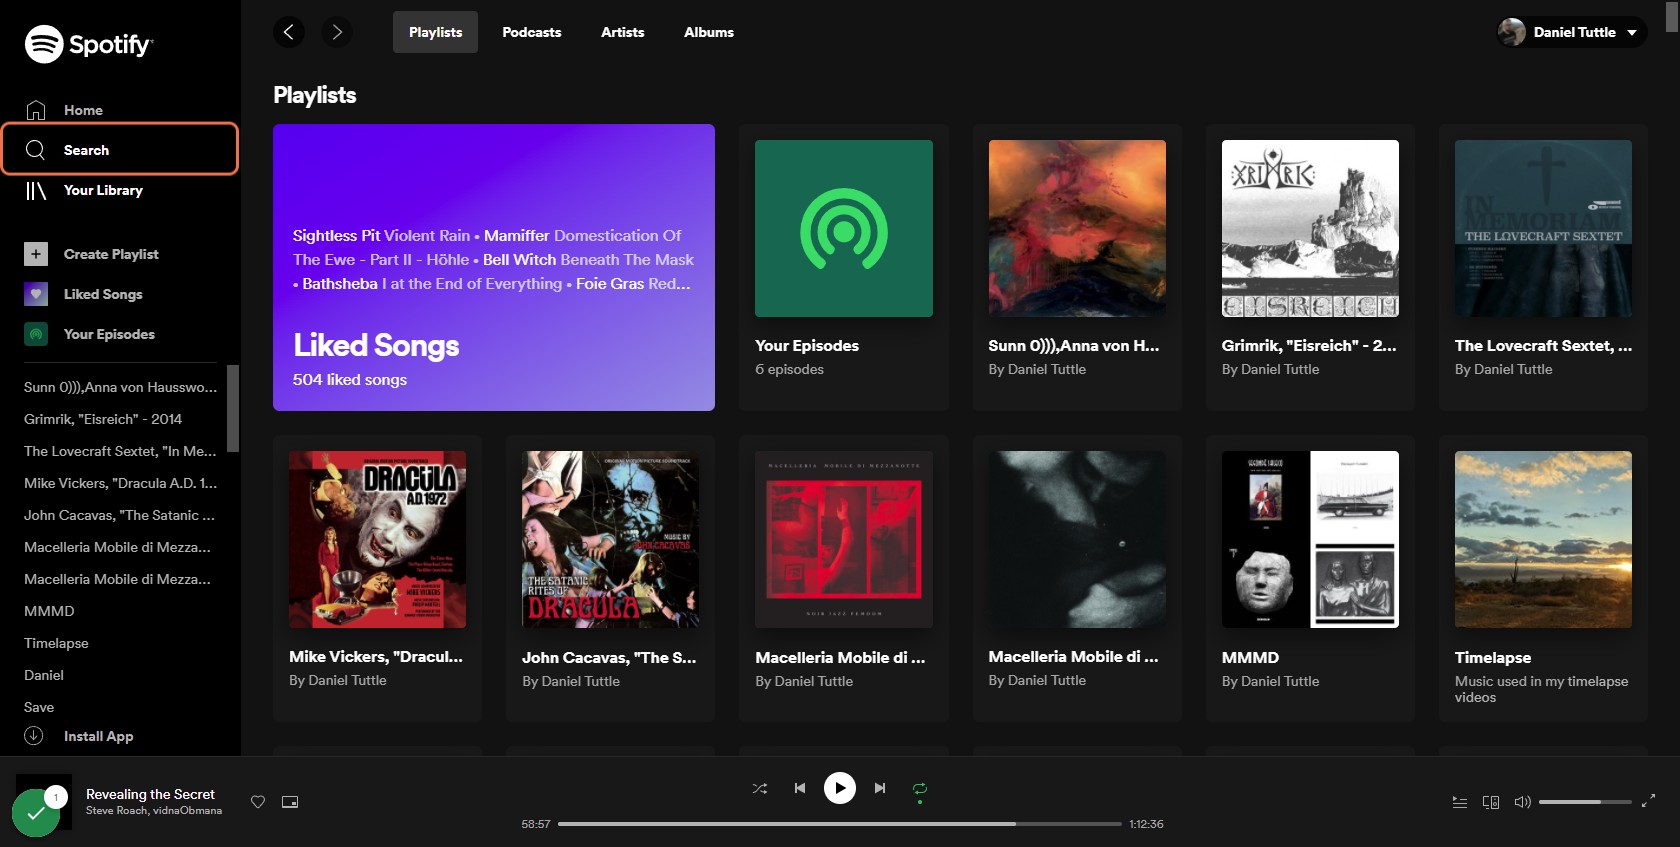
Task: Open picture-in-picture mini player icon
Action: click(290, 802)
